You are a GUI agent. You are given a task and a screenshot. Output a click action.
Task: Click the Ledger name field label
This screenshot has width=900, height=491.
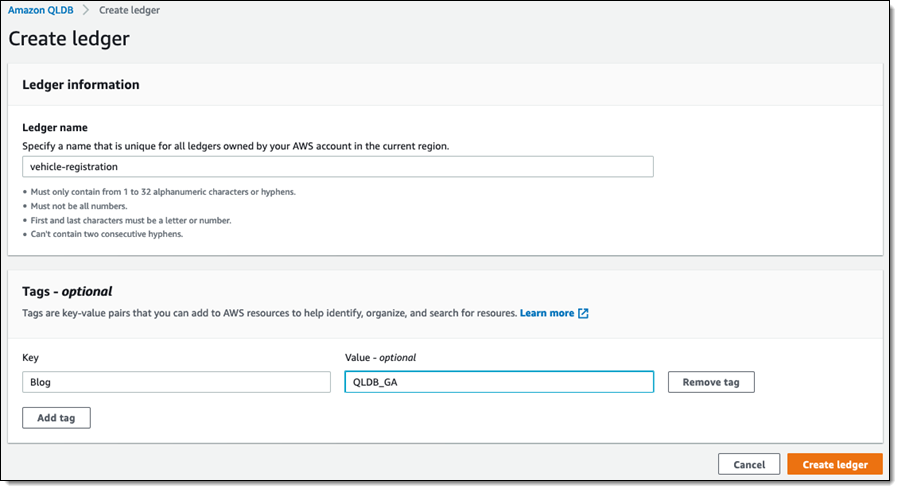(x=55, y=128)
